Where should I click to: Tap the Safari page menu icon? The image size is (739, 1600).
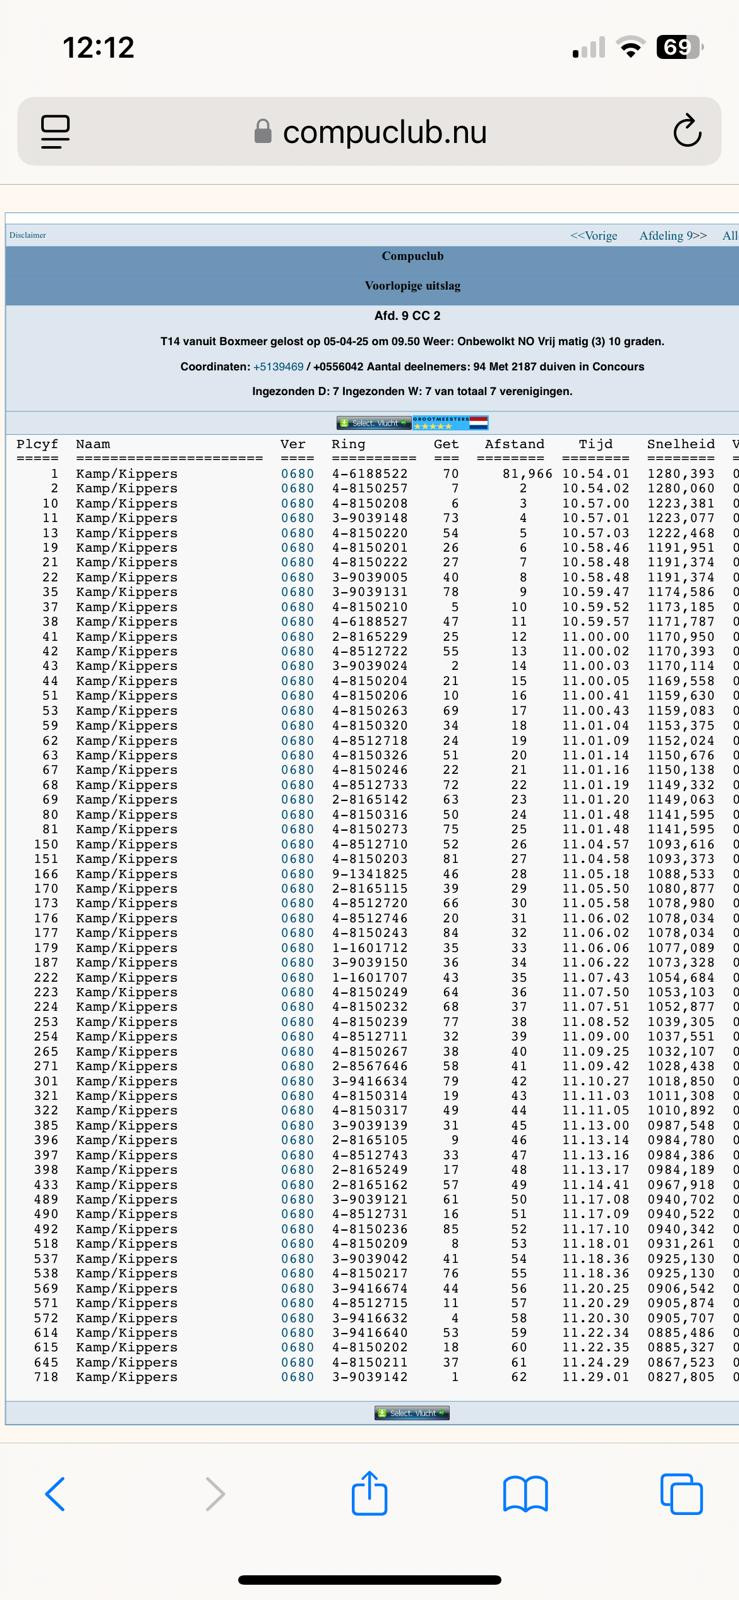56,131
